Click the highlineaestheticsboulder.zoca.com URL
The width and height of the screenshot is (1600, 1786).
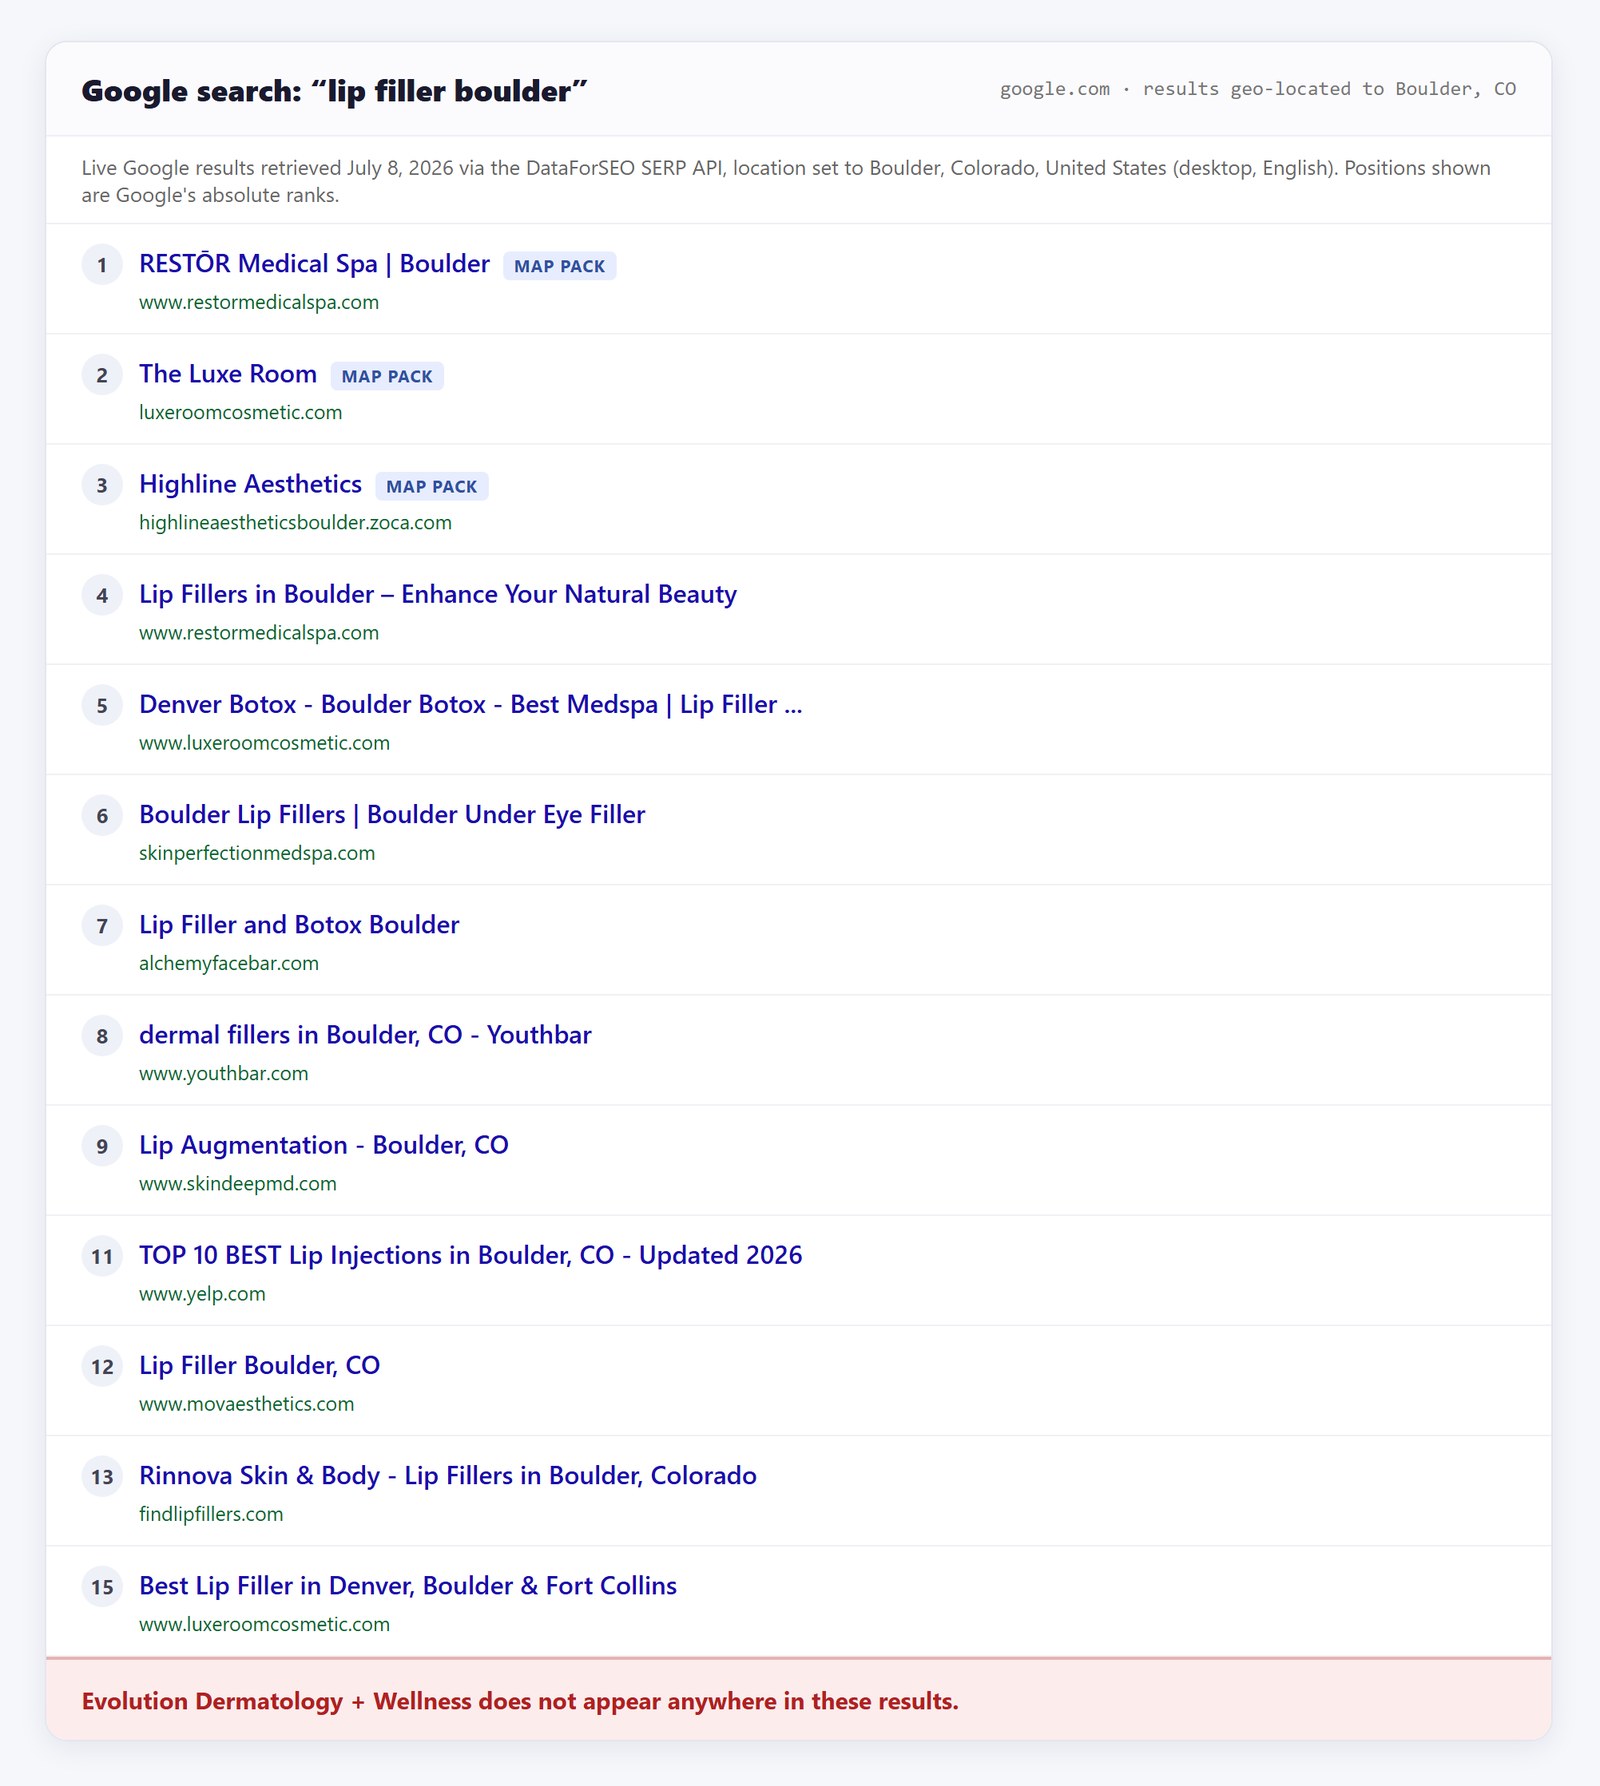click(295, 522)
